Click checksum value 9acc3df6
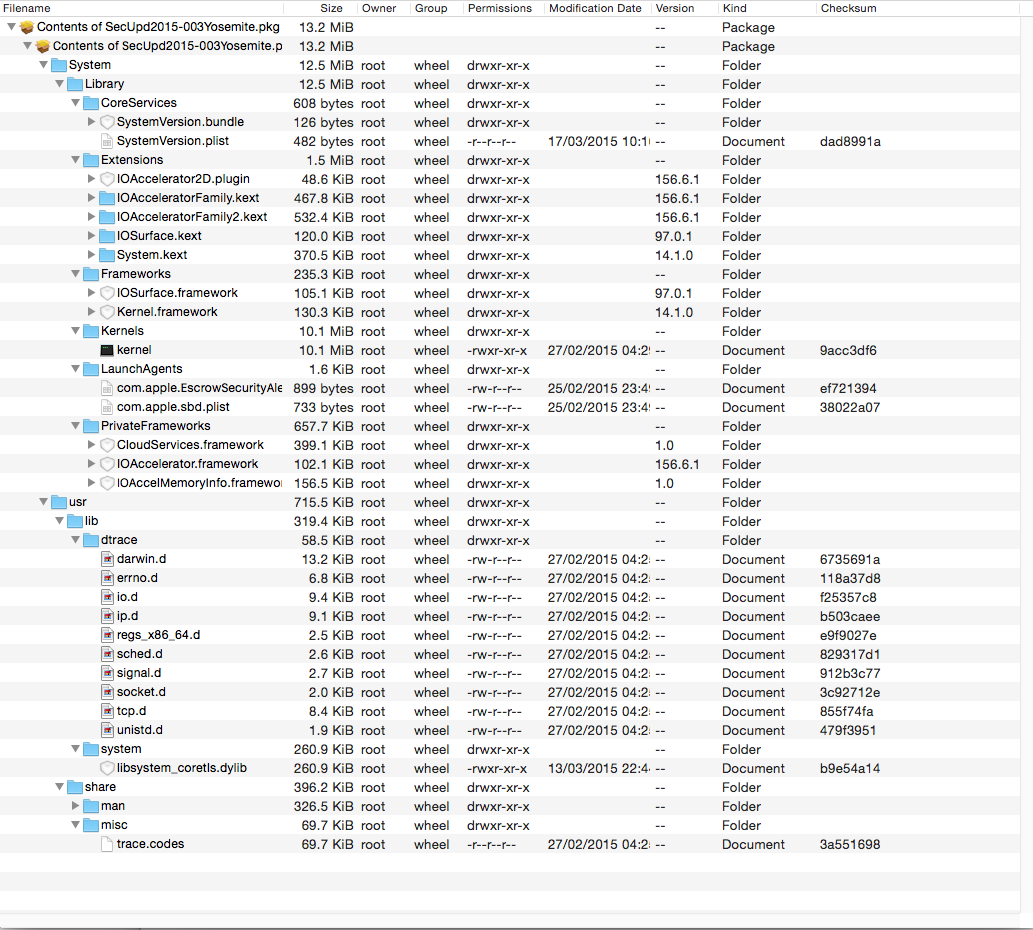 [848, 350]
